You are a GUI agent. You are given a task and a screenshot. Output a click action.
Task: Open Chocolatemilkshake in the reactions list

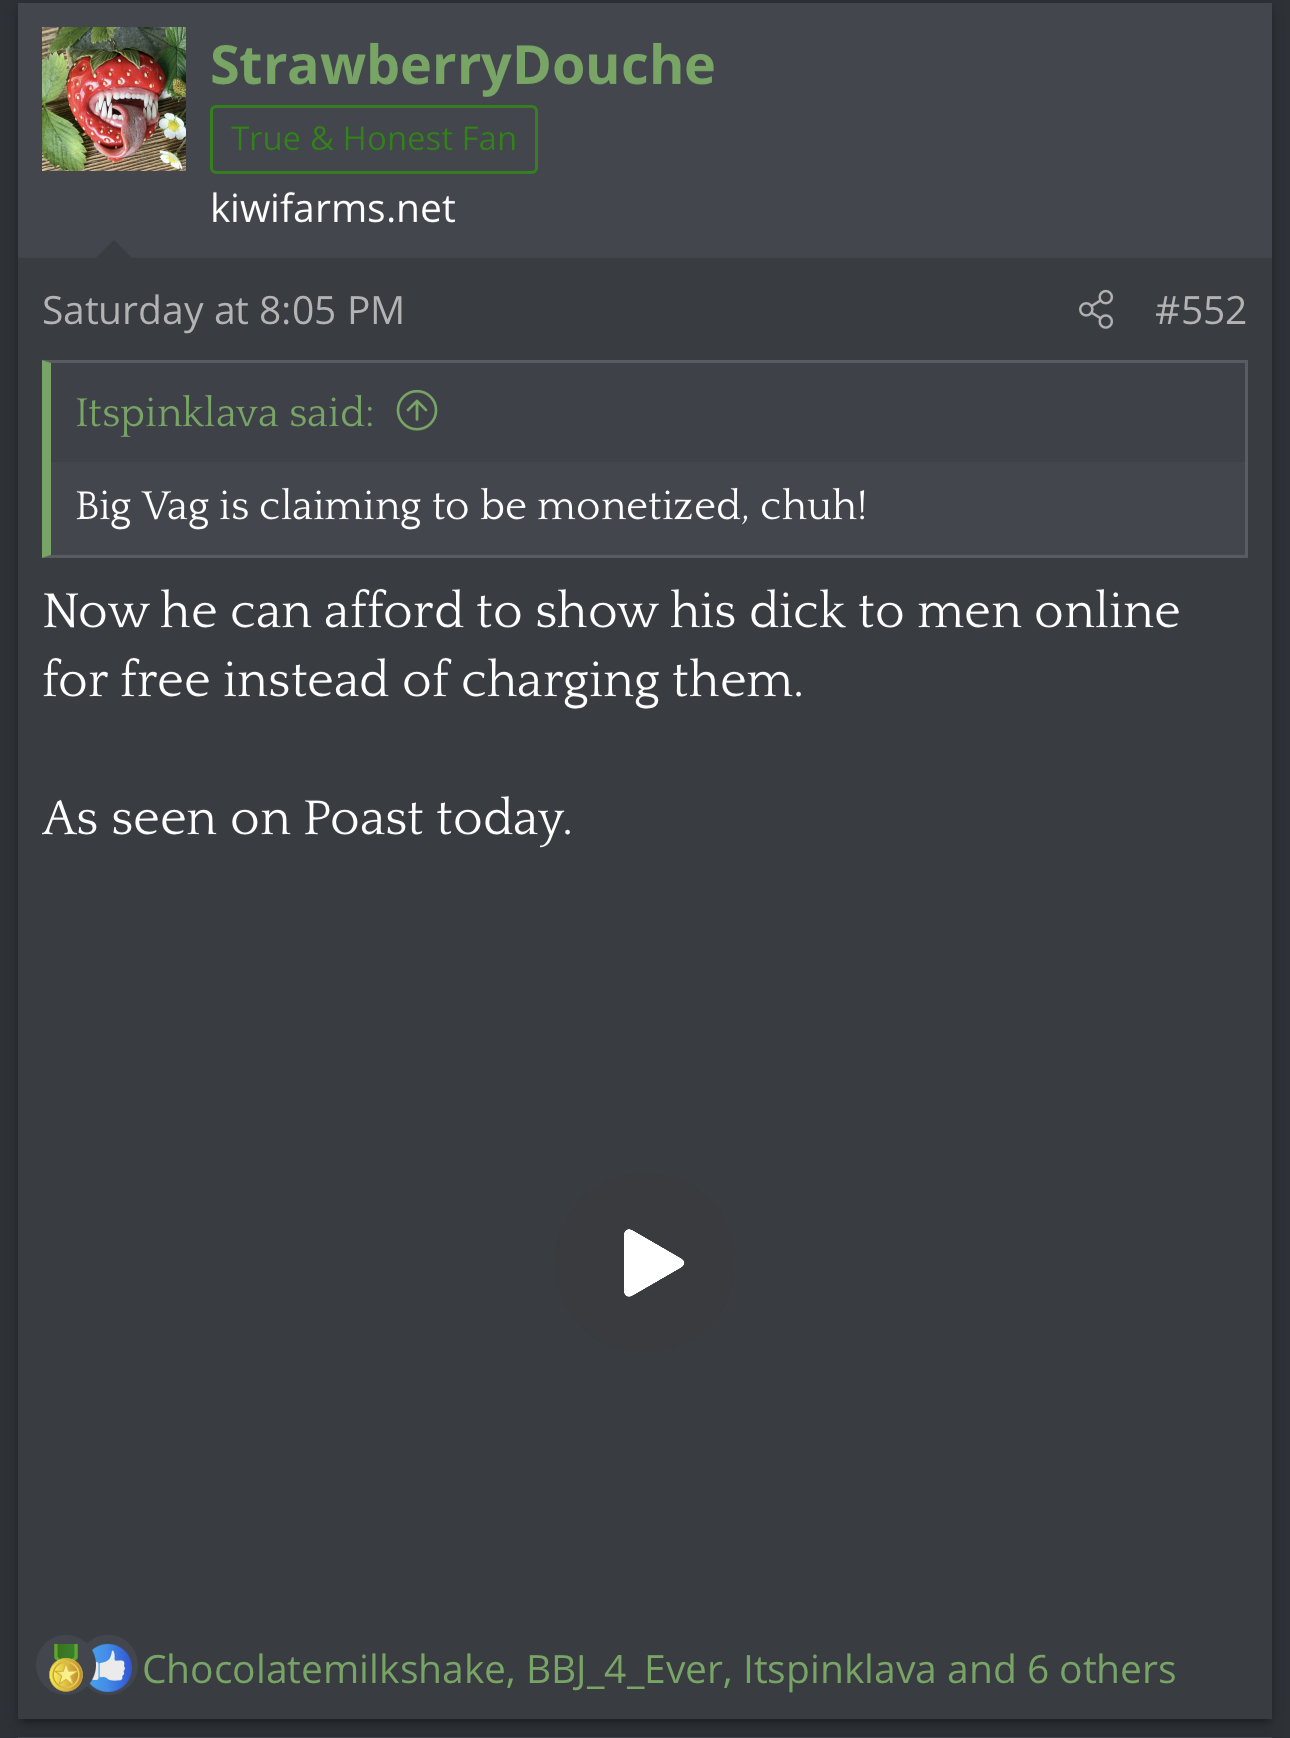click(324, 1669)
